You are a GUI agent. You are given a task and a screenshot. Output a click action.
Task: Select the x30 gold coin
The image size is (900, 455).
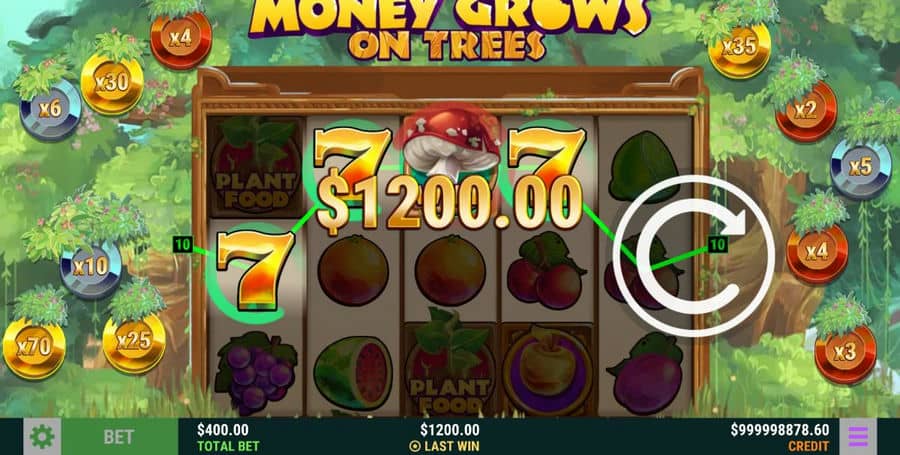coord(112,84)
